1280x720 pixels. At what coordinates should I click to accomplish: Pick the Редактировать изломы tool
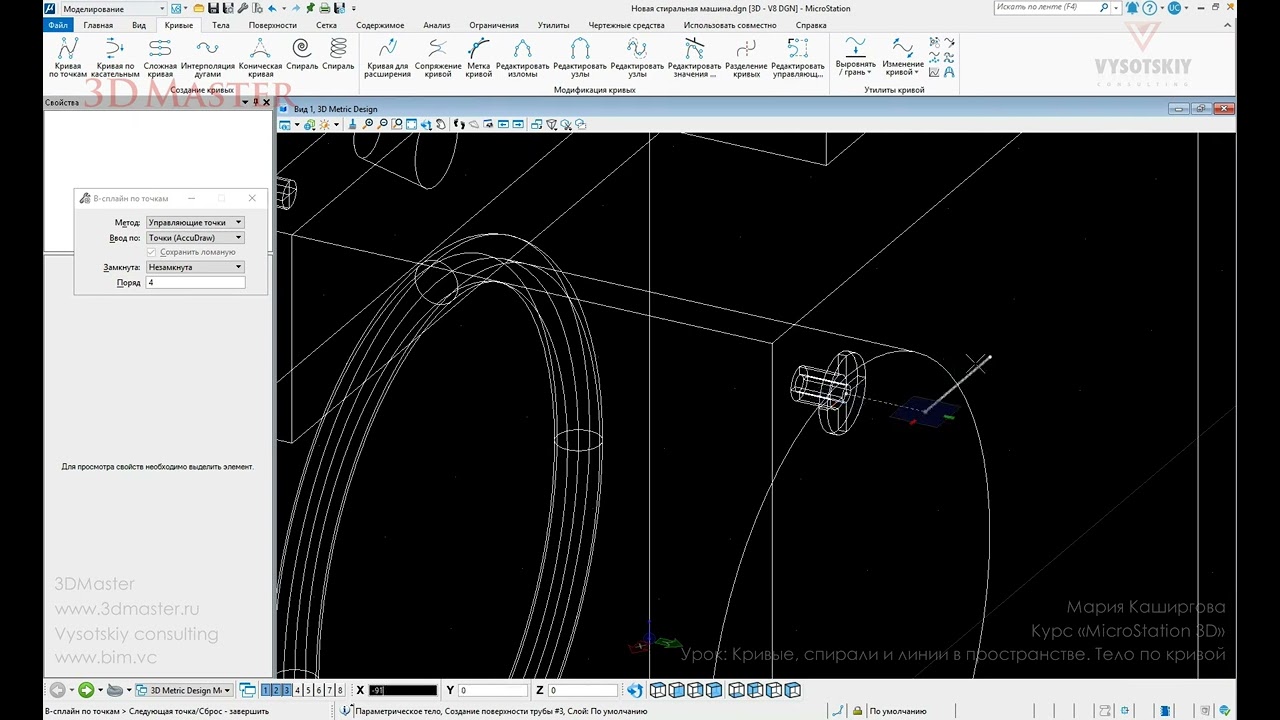[x=523, y=57]
